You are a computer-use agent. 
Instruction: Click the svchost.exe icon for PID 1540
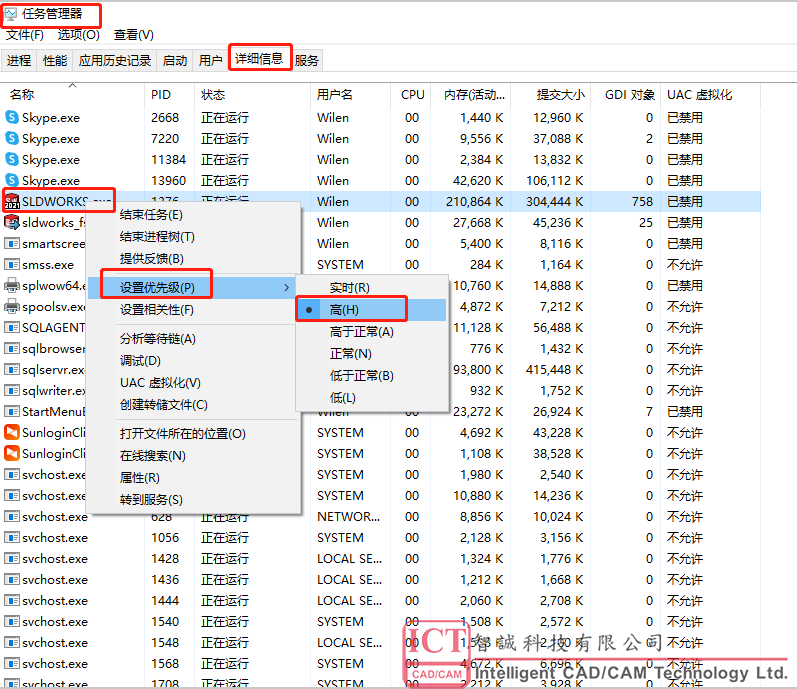[x=12, y=621]
